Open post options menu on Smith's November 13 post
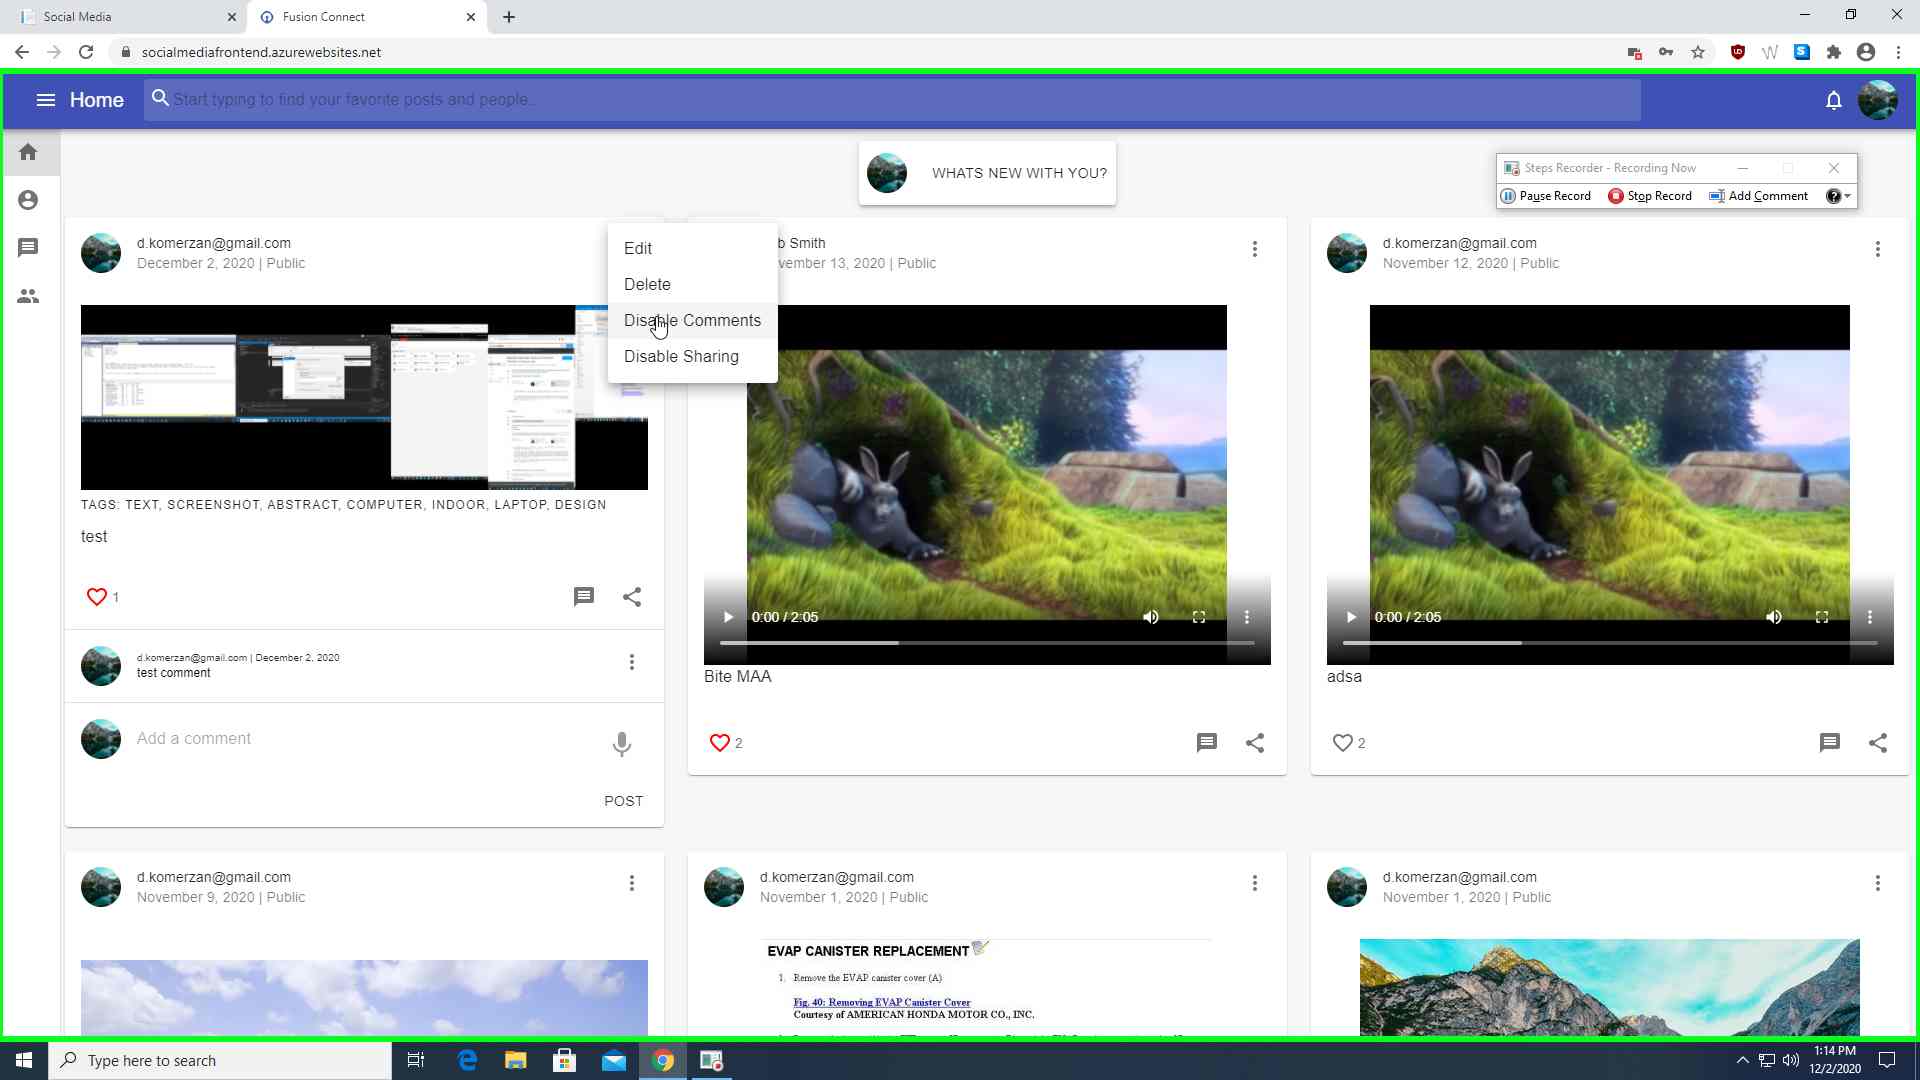Viewport: 1920px width, 1080px height. pyautogui.click(x=1255, y=249)
